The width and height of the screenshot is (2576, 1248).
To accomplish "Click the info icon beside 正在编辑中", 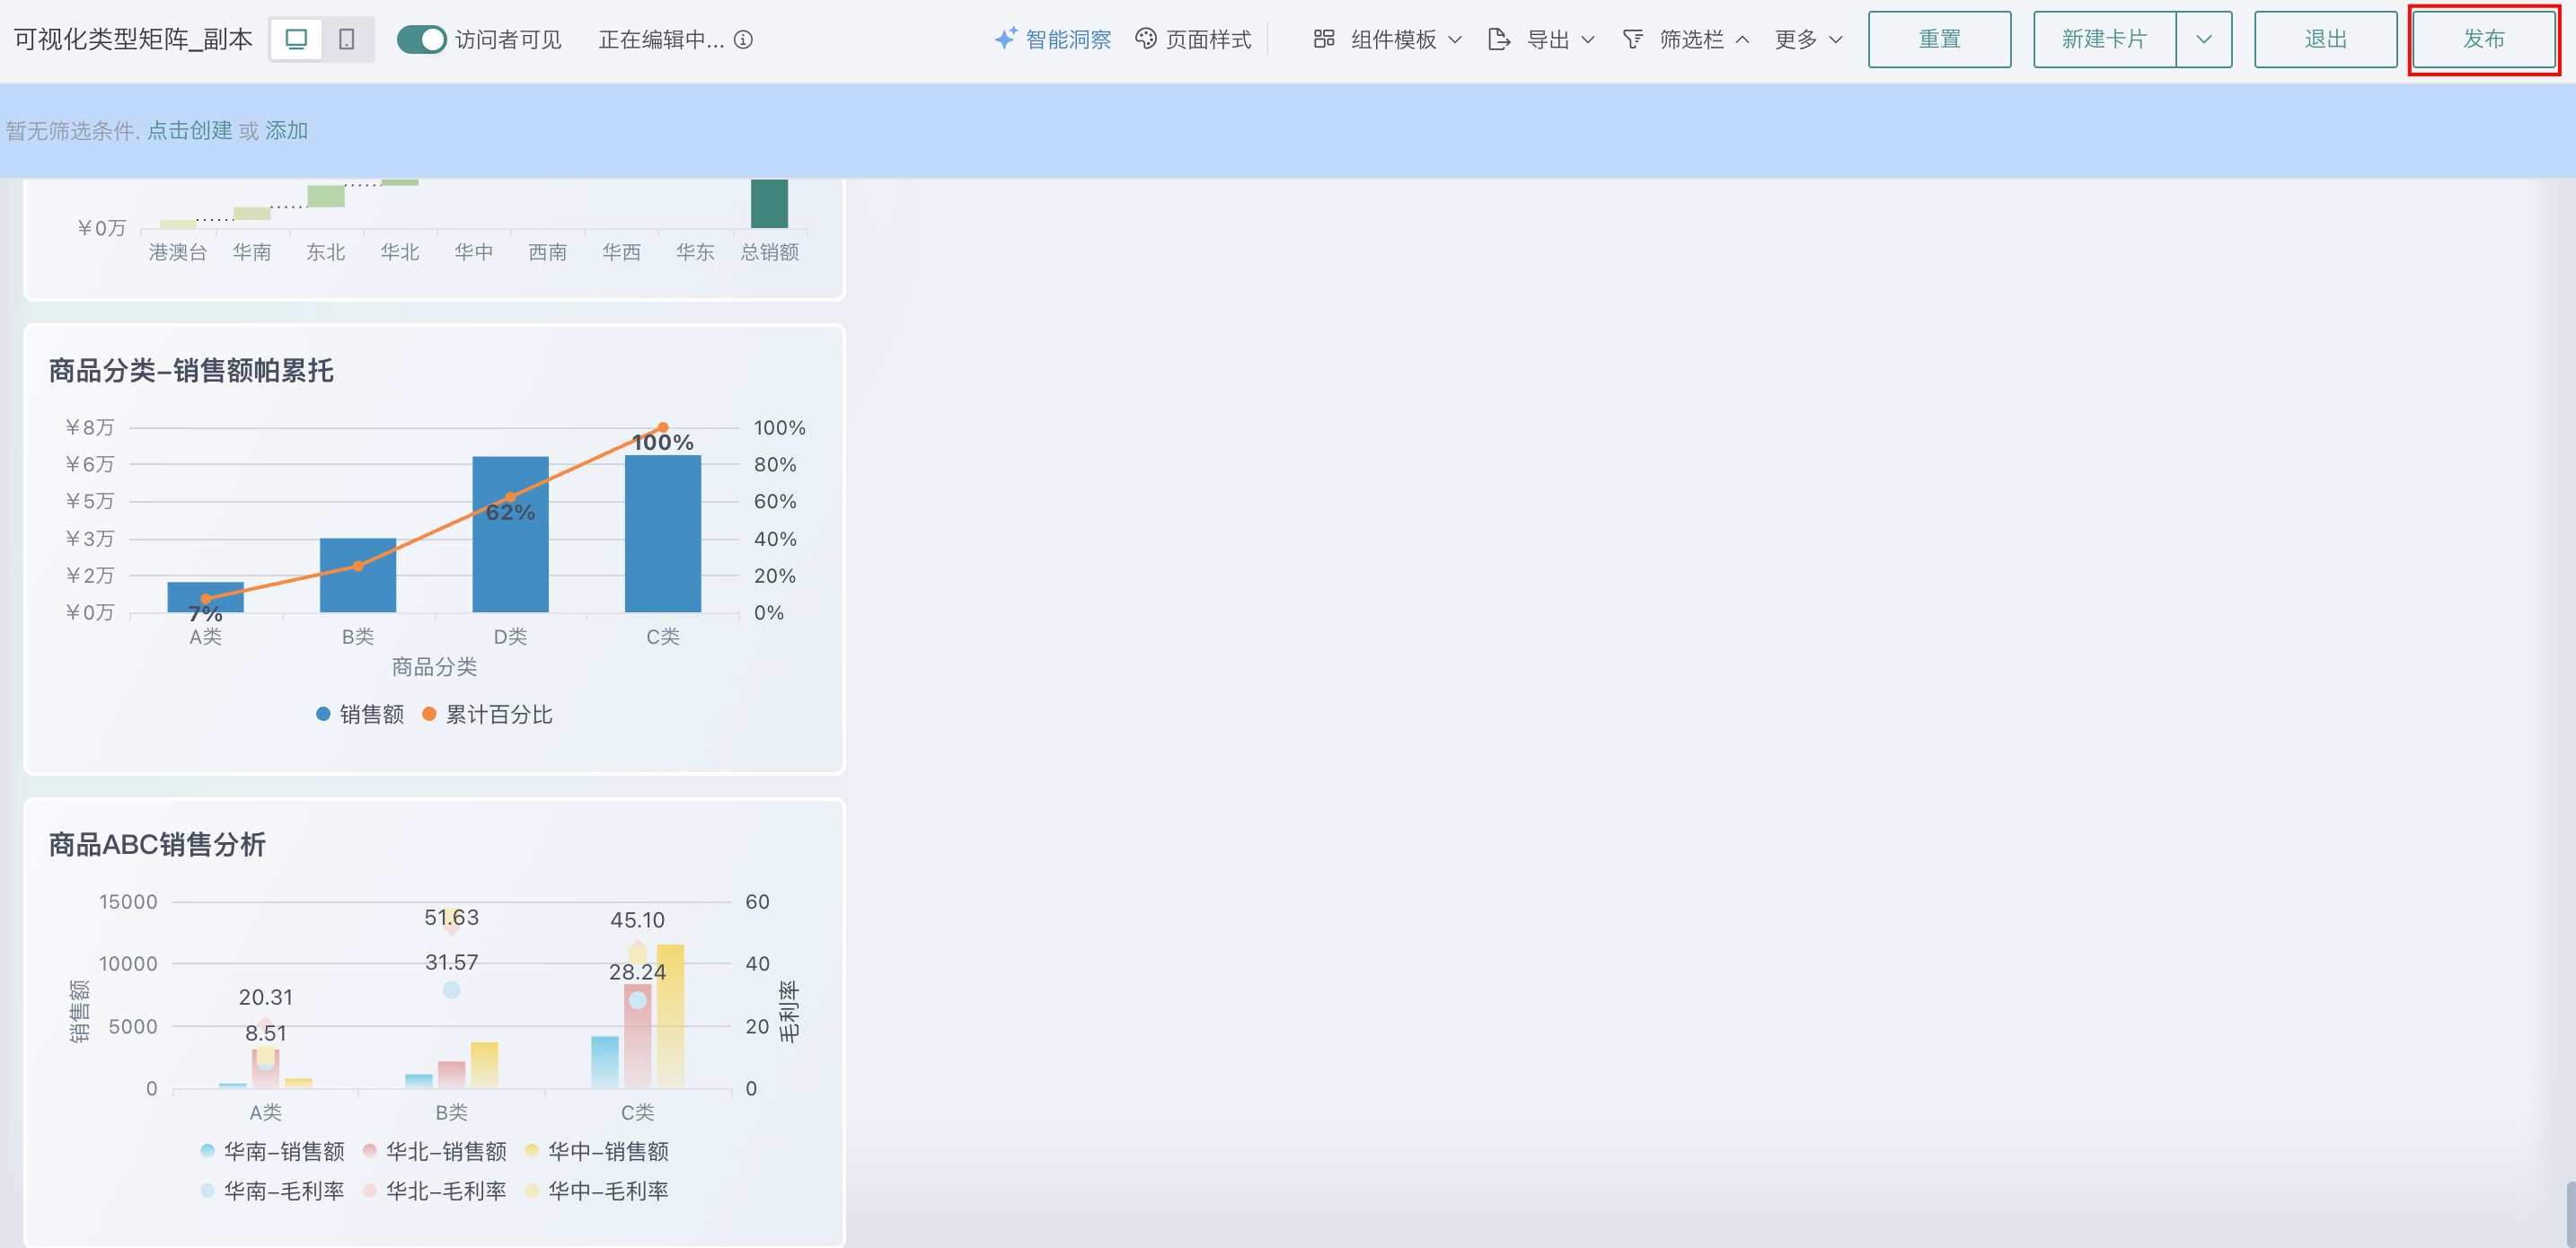I will point(743,39).
